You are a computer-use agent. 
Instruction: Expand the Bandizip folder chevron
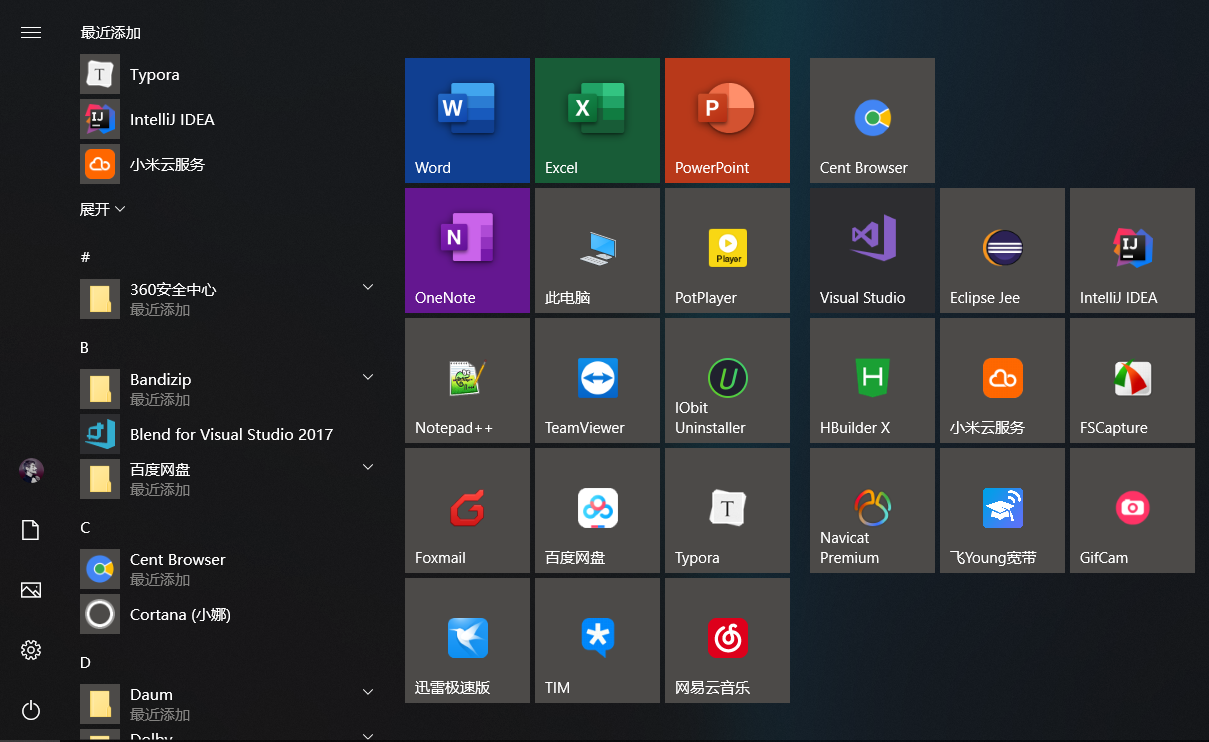point(367,378)
